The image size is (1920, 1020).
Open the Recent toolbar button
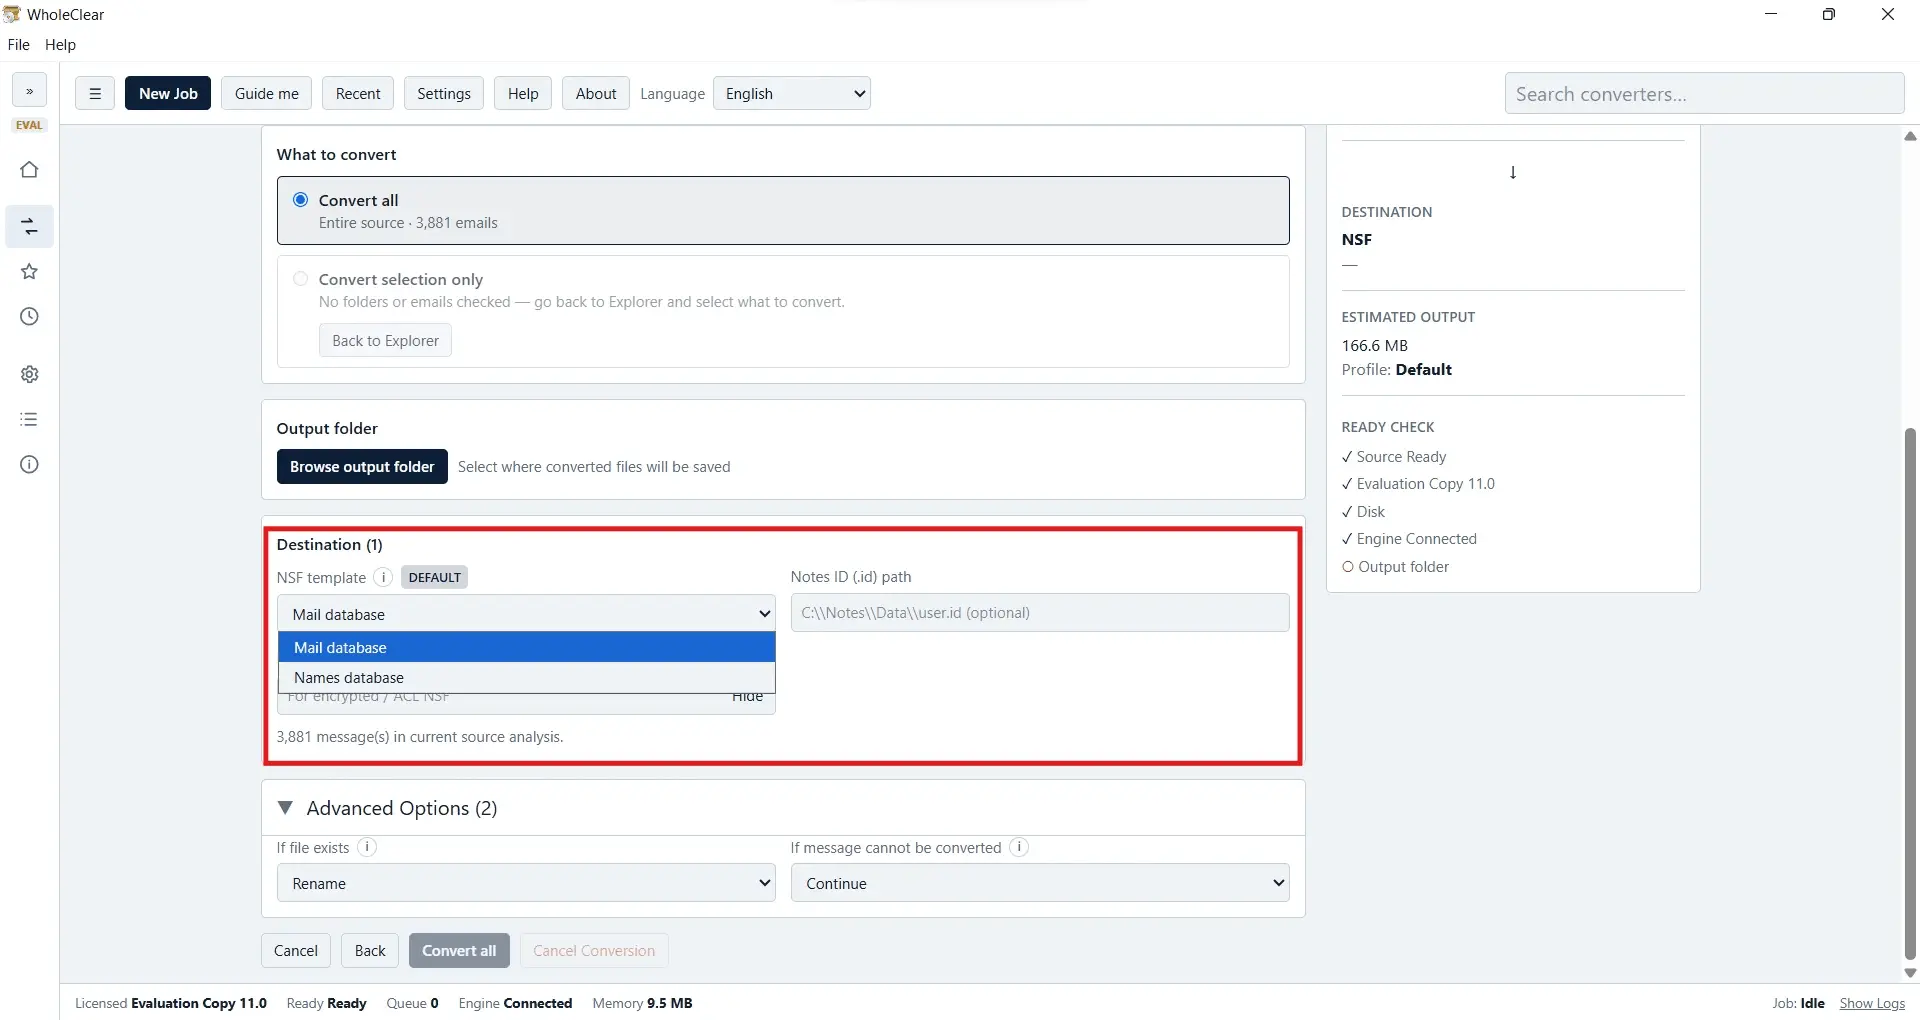(358, 93)
